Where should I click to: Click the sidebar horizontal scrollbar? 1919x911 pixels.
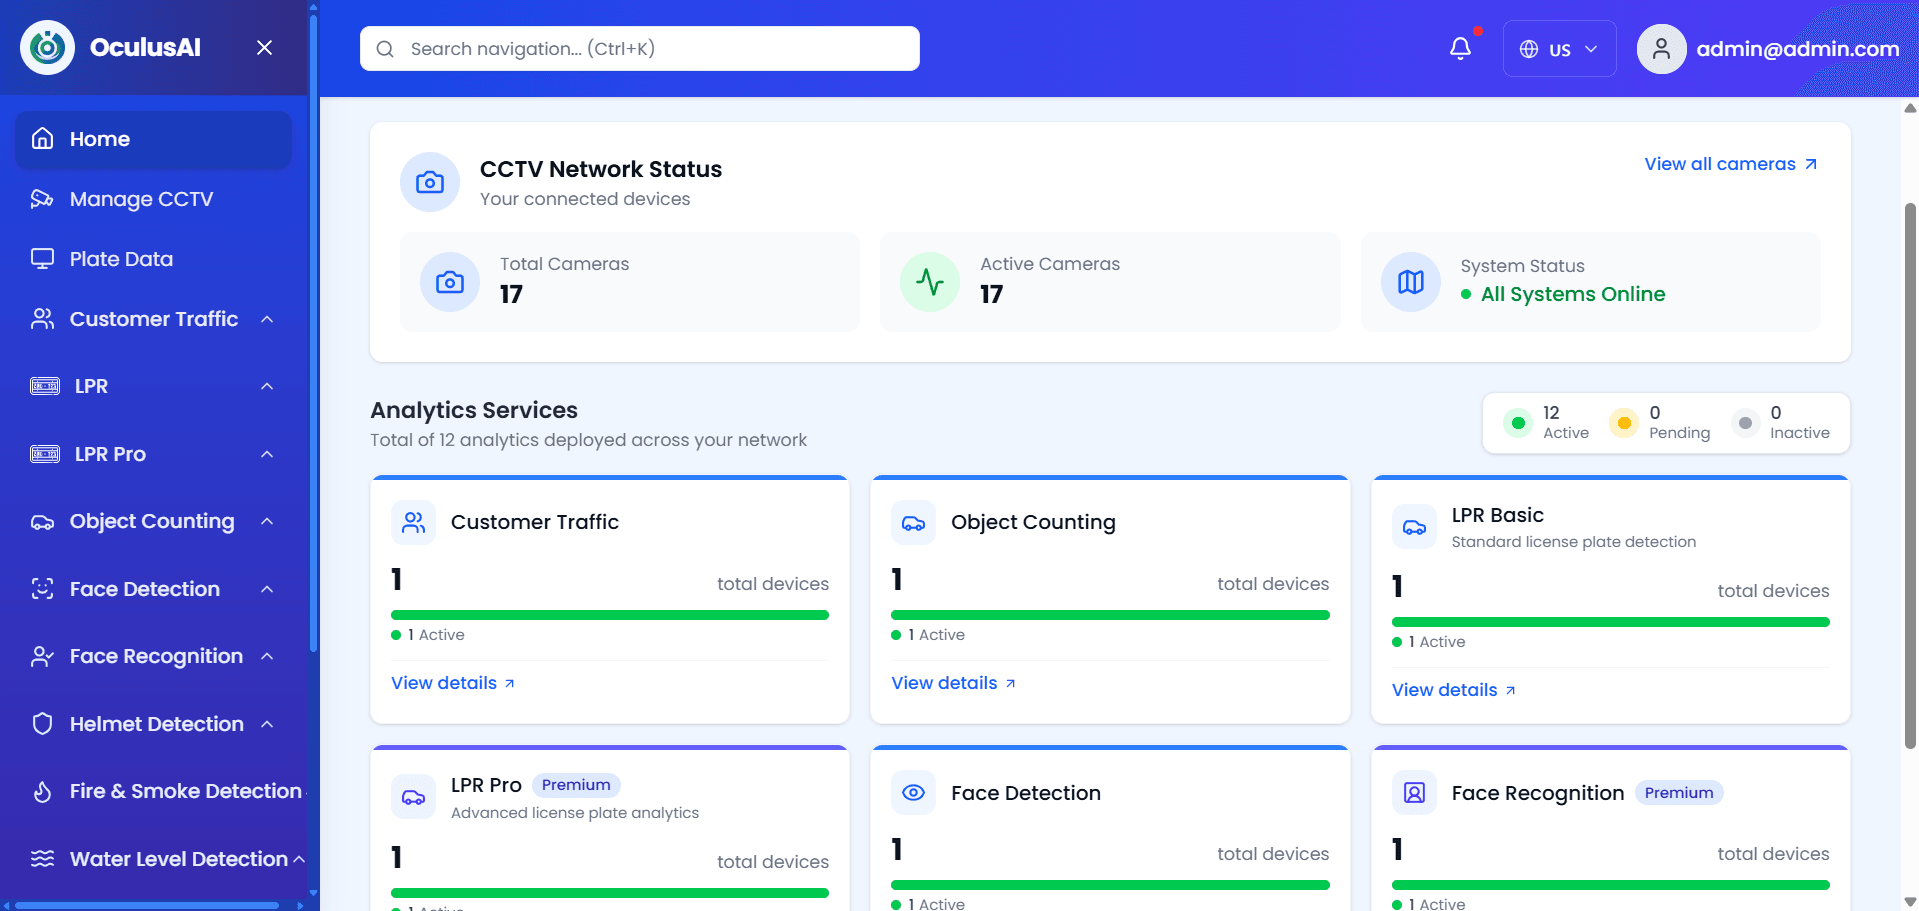click(147, 906)
